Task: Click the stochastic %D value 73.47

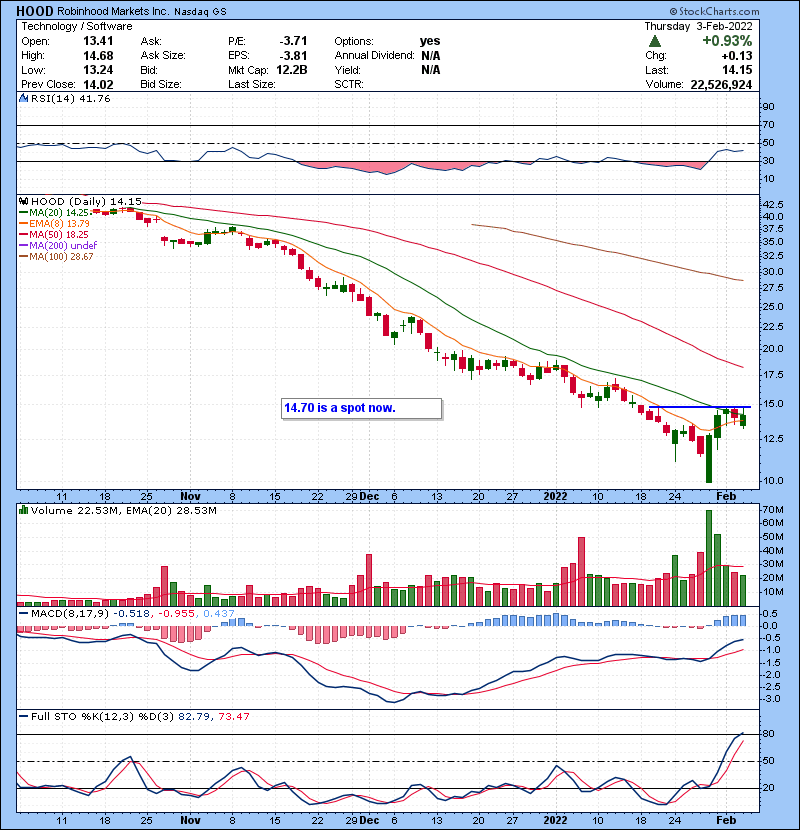Action: pyautogui.click(x=233, y=716)
